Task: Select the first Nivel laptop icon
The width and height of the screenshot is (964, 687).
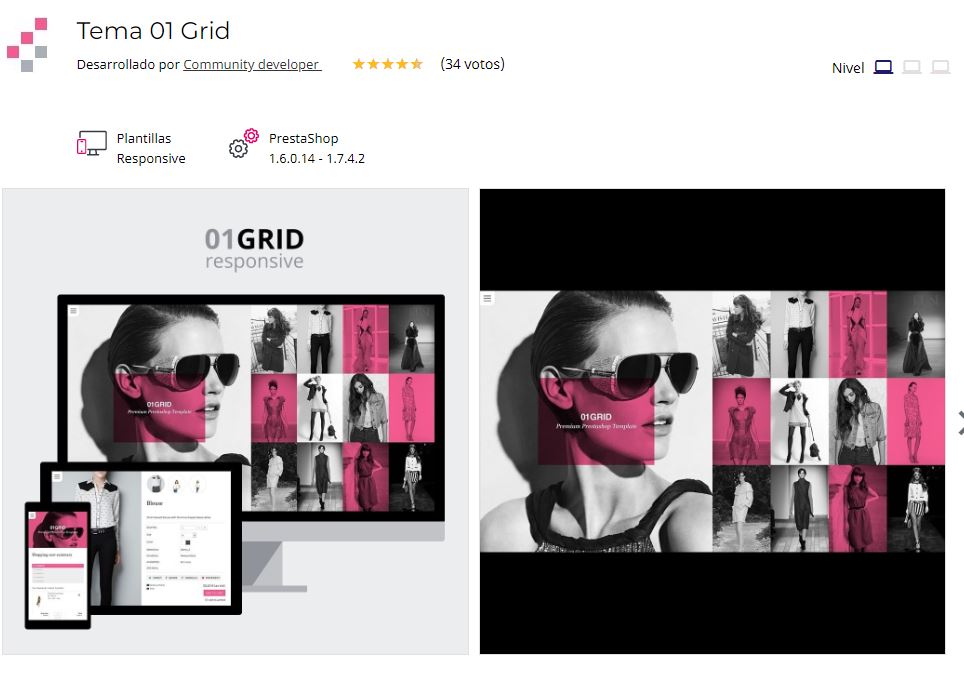Action: tap(883, 67)
